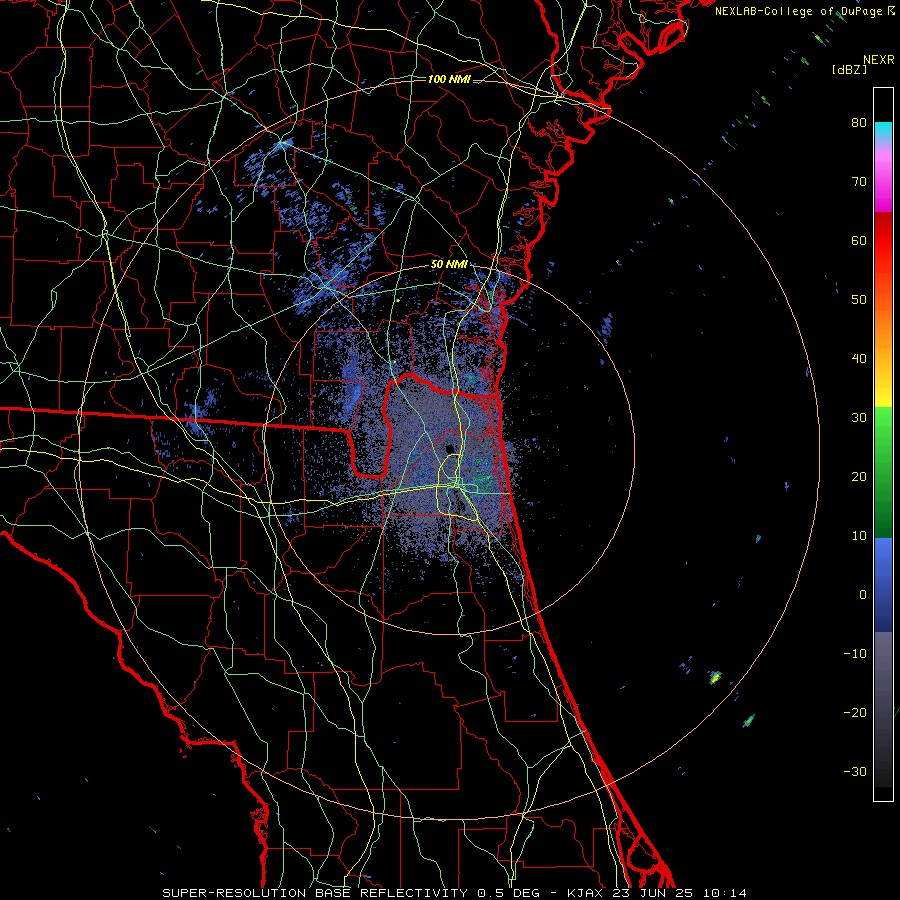Image resolution: width=900 pixels, height=900 pixels.
Task: Click the 80 value on the dBZ scale
Action: click(x=859, y=122)
